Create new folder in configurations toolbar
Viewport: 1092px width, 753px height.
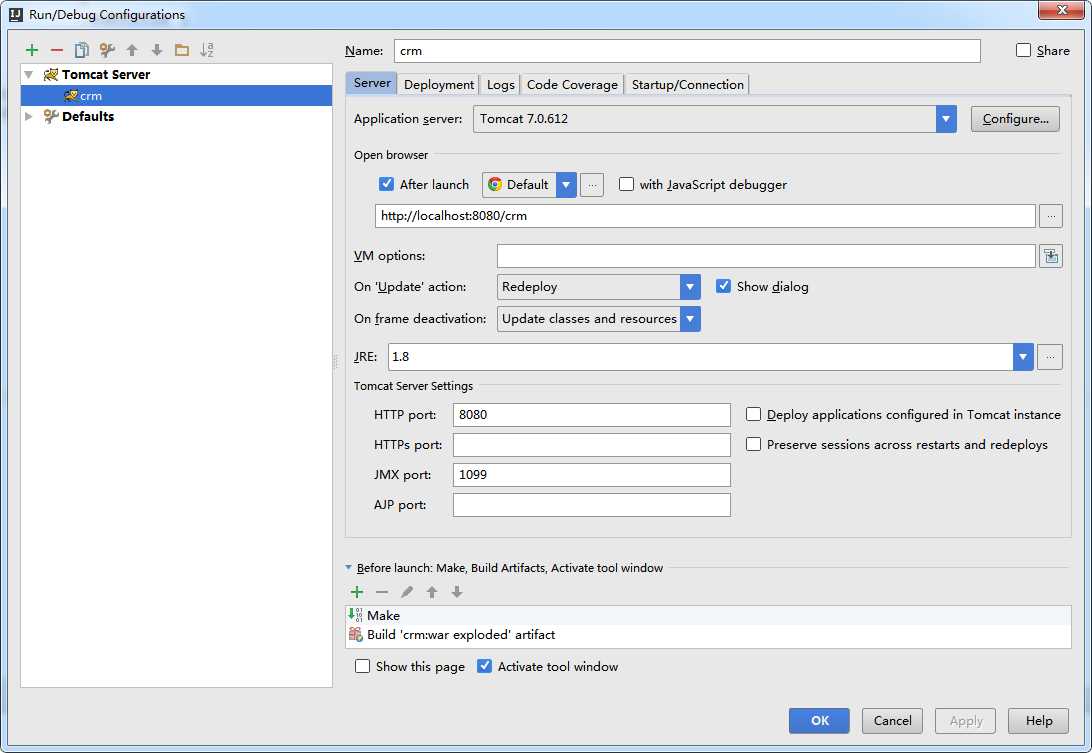182,50
